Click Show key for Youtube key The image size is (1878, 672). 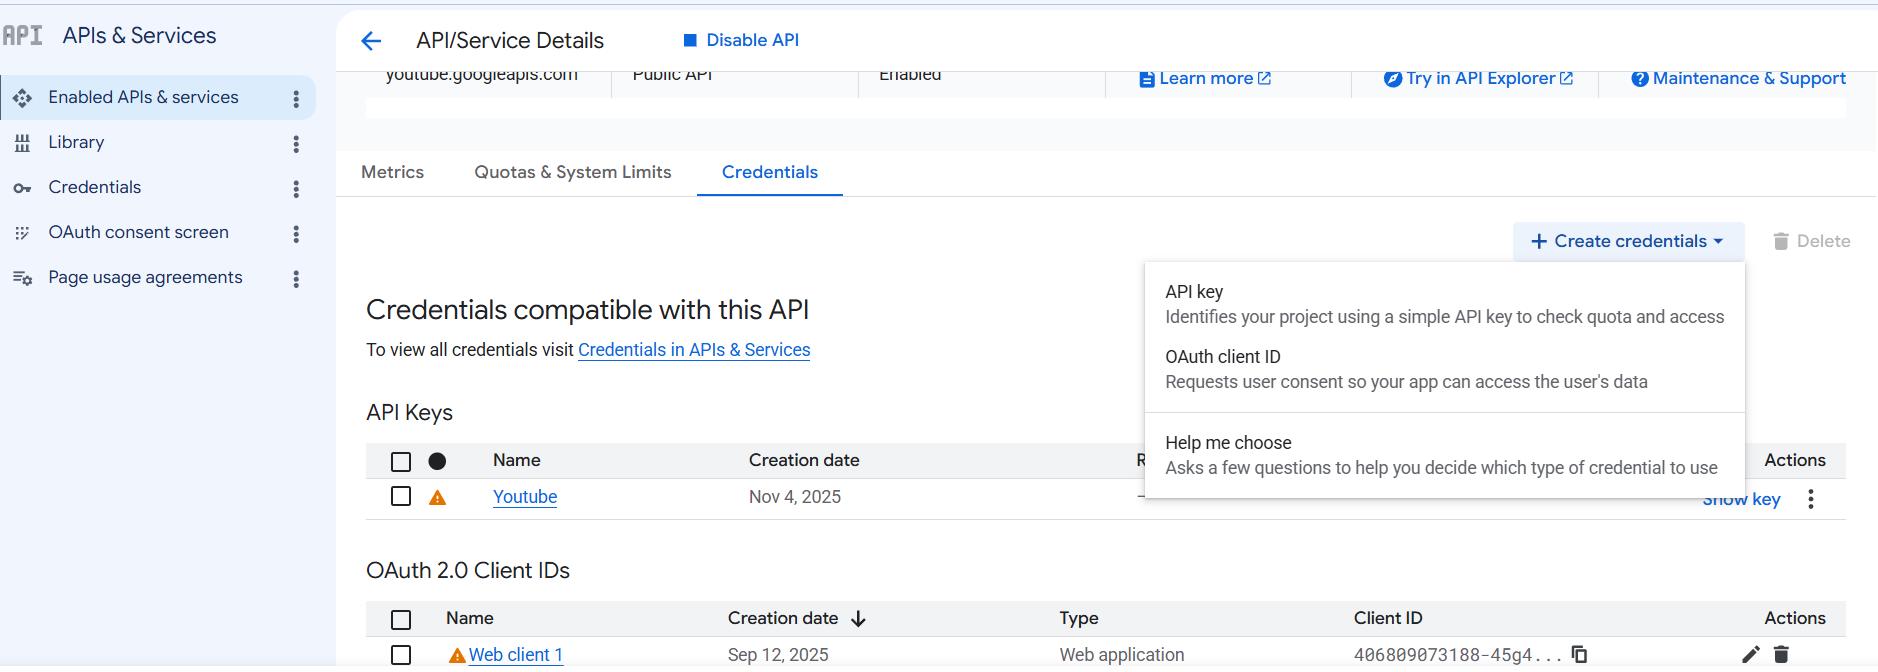click(x=1741, y=499)
